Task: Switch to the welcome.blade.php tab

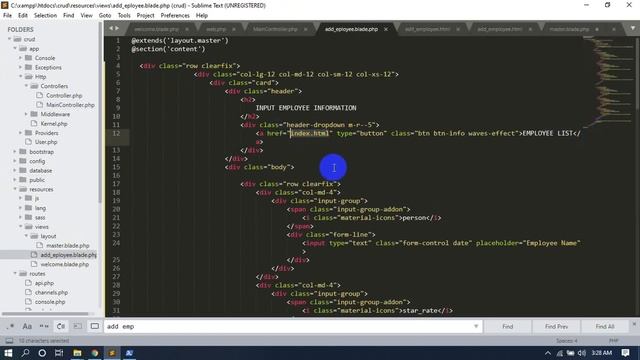Action: [157, 29]
